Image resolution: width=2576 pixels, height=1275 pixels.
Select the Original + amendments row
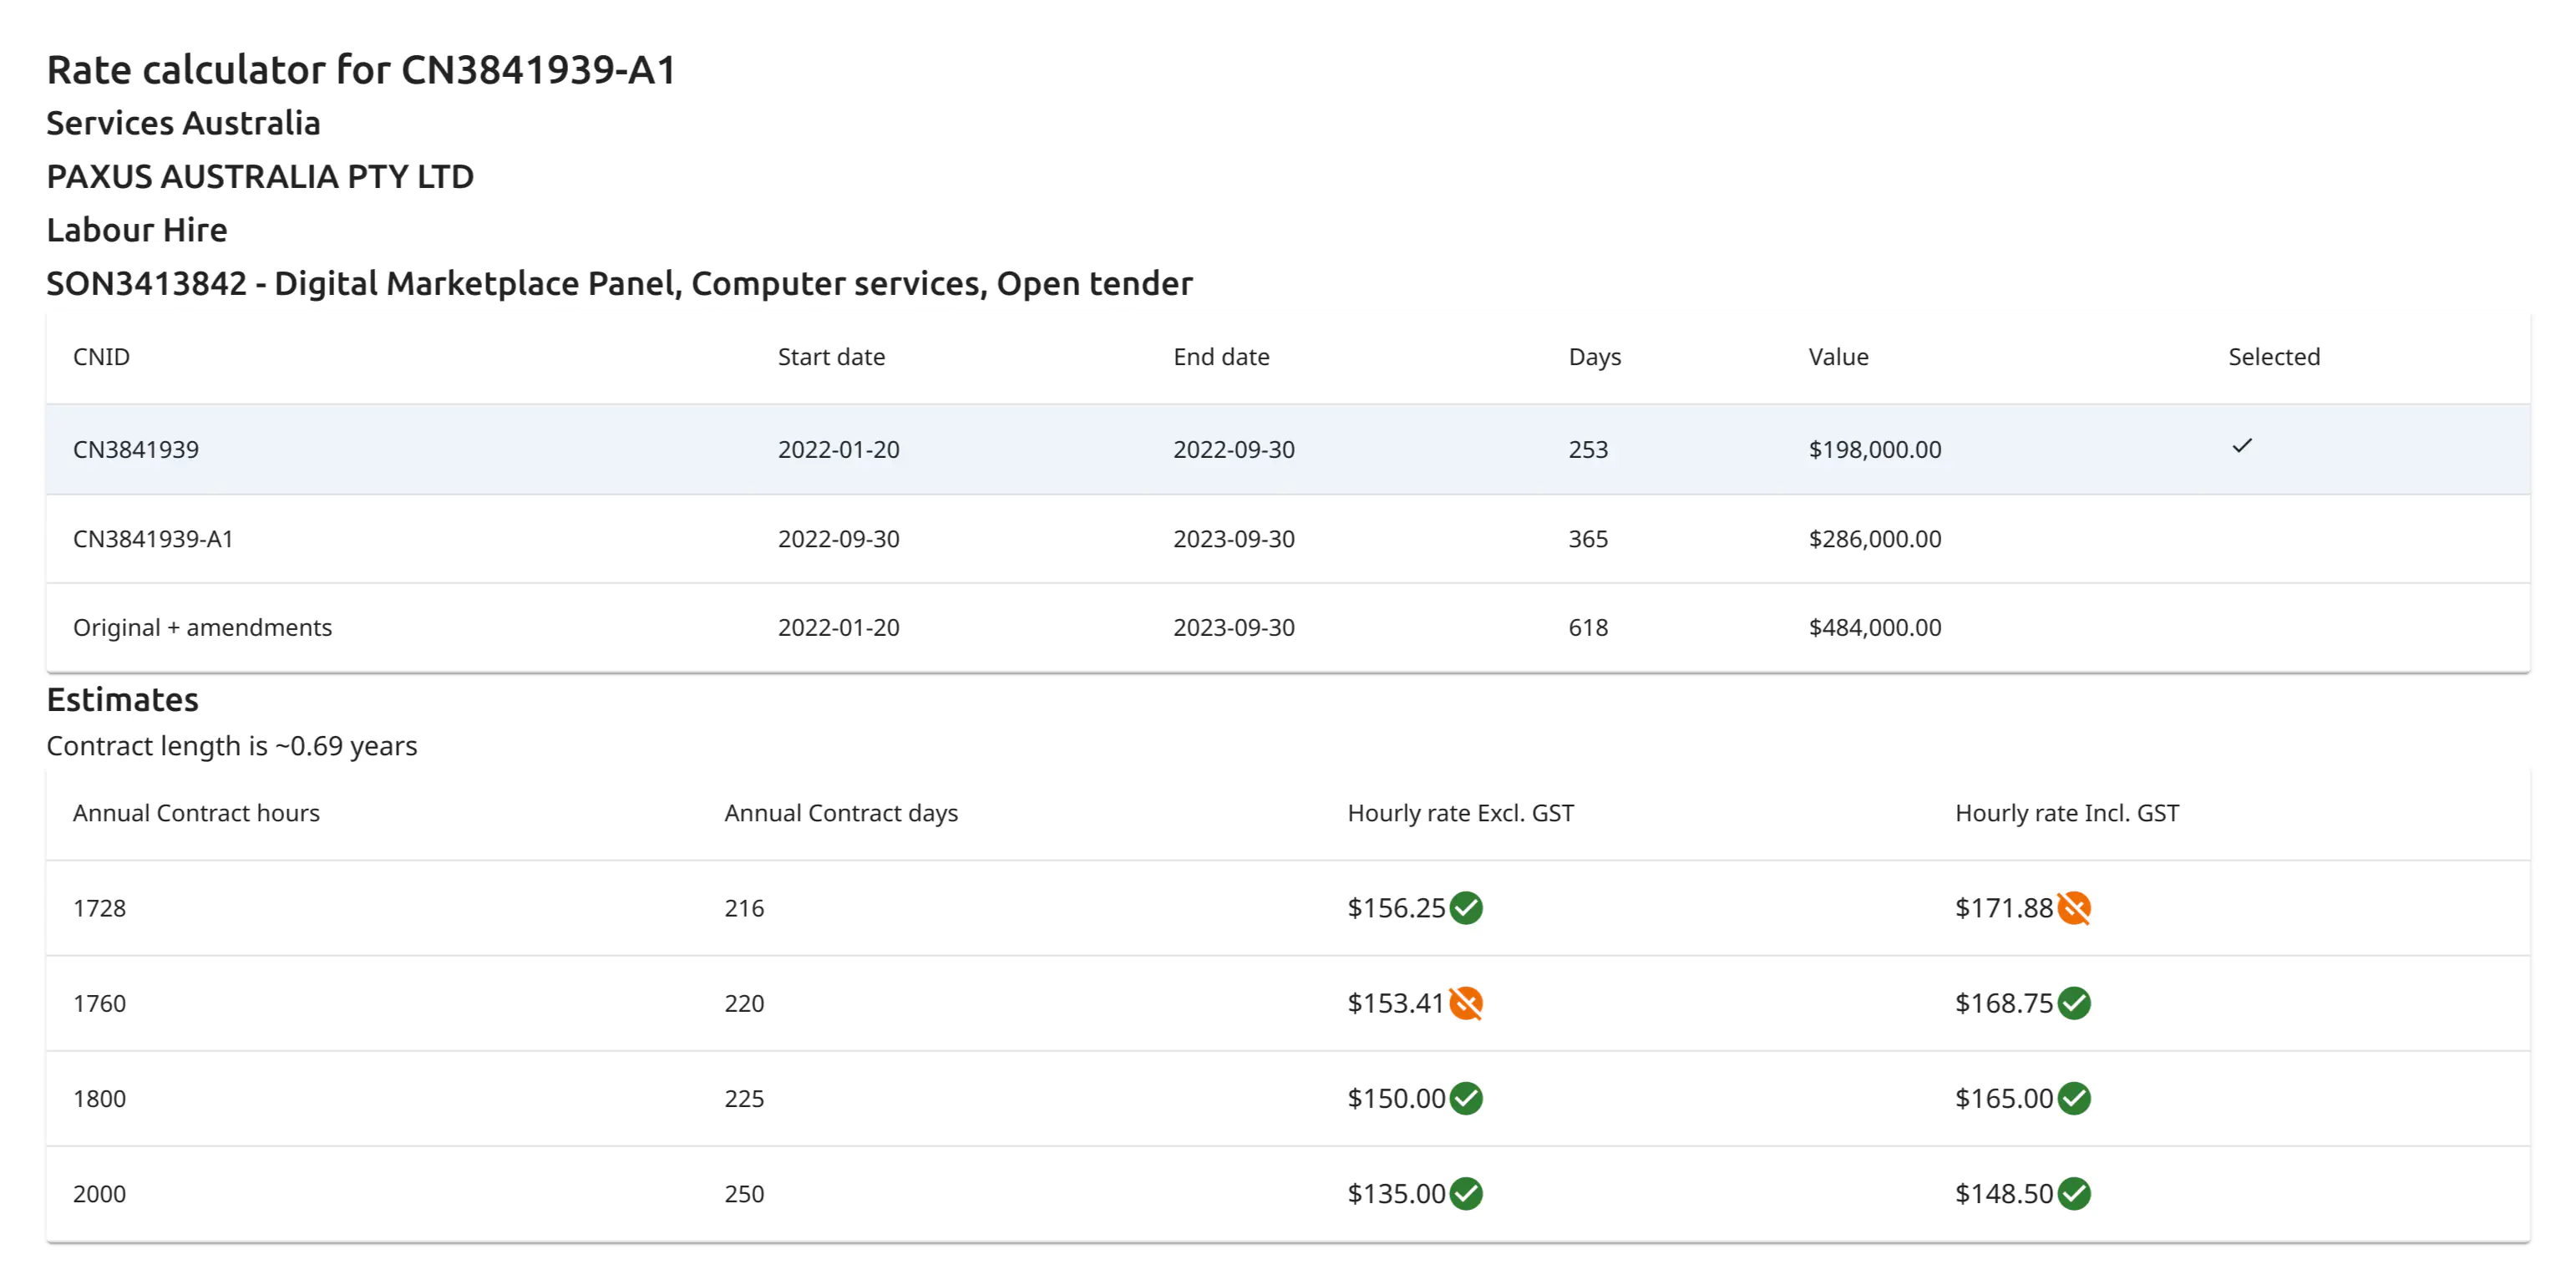pos(202,627)
